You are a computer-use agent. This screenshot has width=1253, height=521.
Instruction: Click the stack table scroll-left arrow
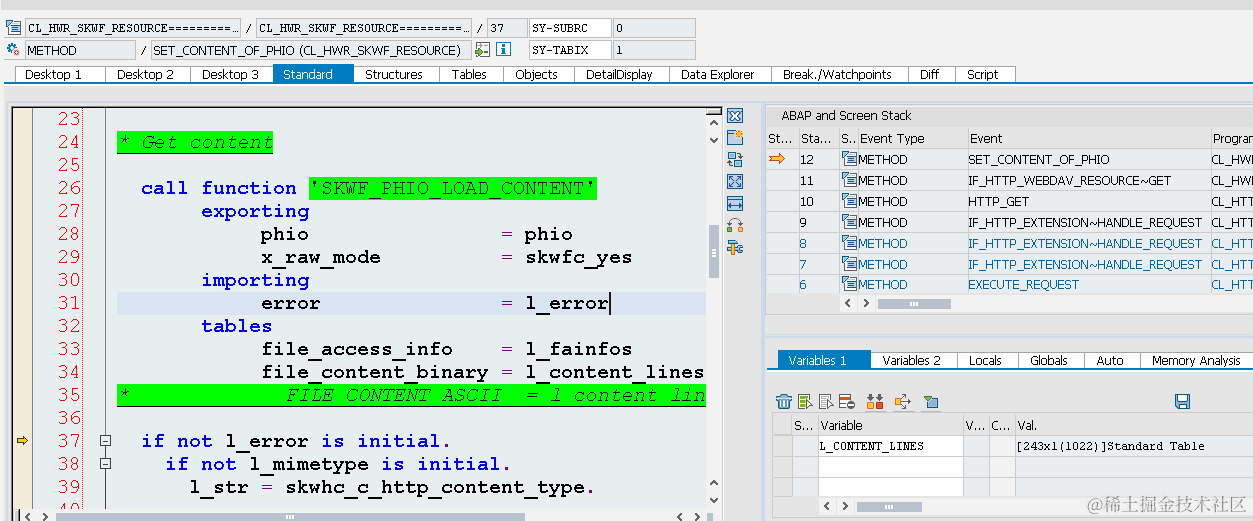point(848,303)
